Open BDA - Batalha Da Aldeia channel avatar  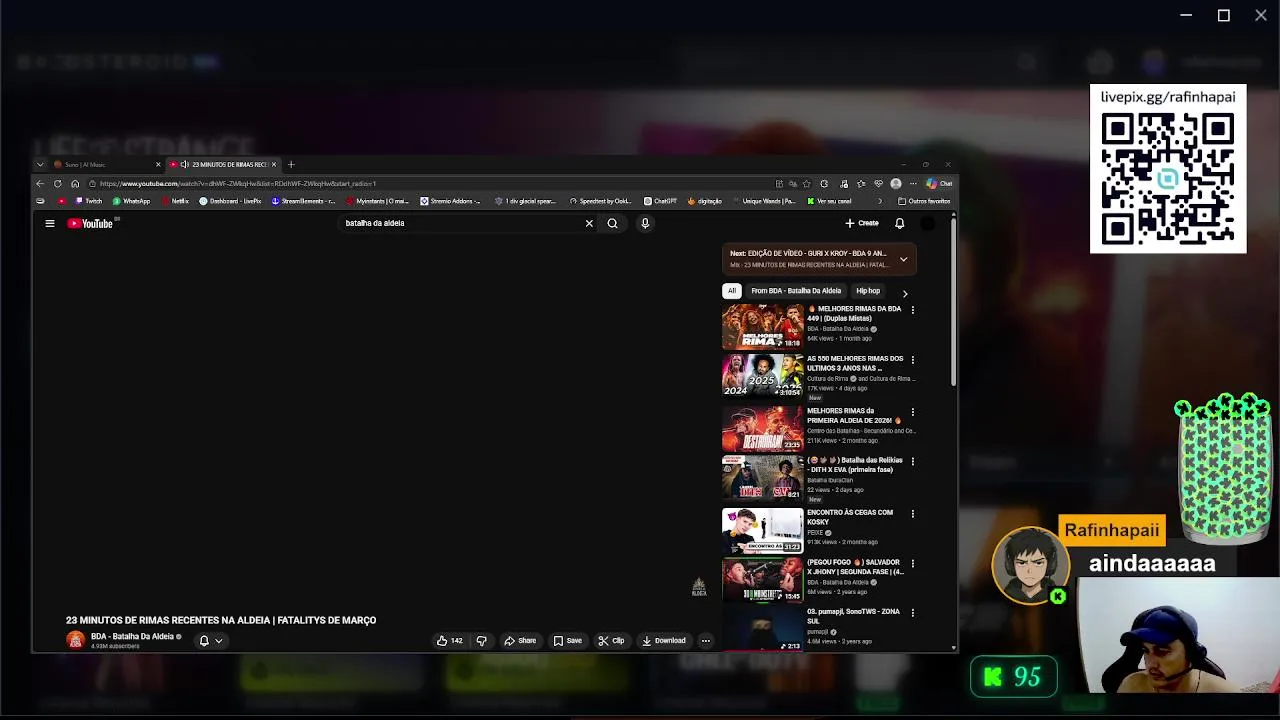pos(75,640)
